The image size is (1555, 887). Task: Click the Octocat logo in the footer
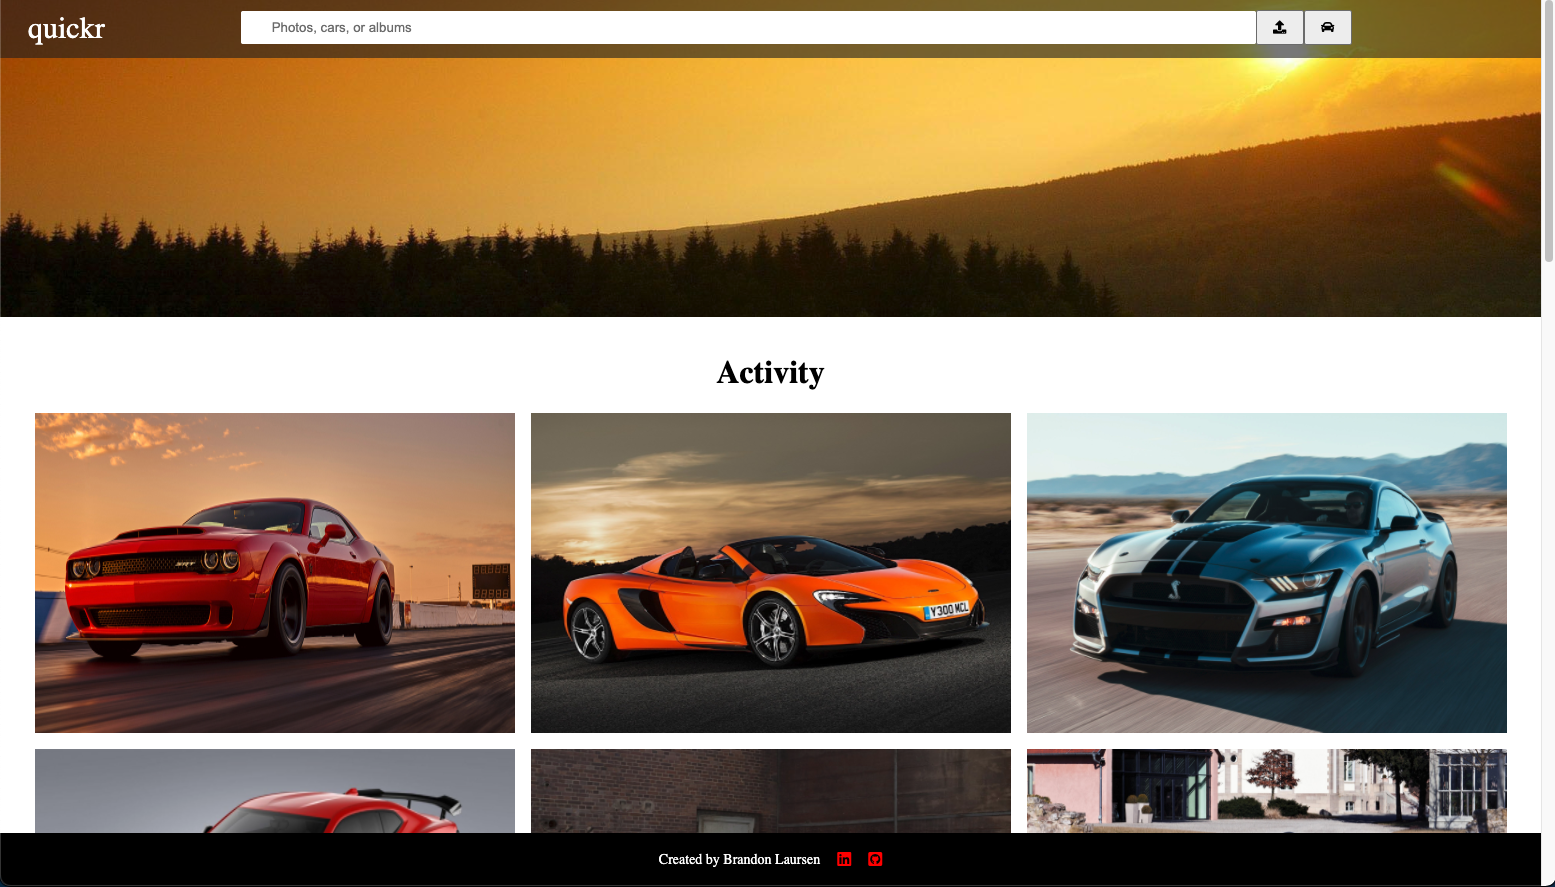tap(875, 859)
